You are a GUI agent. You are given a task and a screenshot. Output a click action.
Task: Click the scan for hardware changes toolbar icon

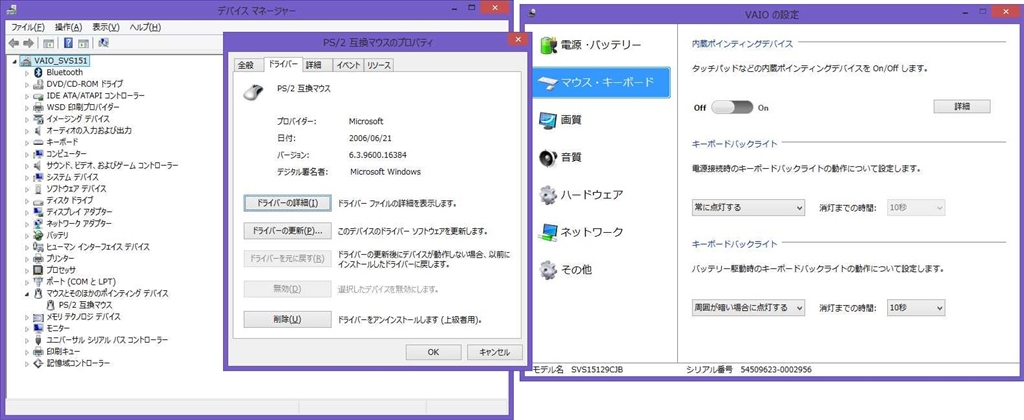(x=103, y=43)
